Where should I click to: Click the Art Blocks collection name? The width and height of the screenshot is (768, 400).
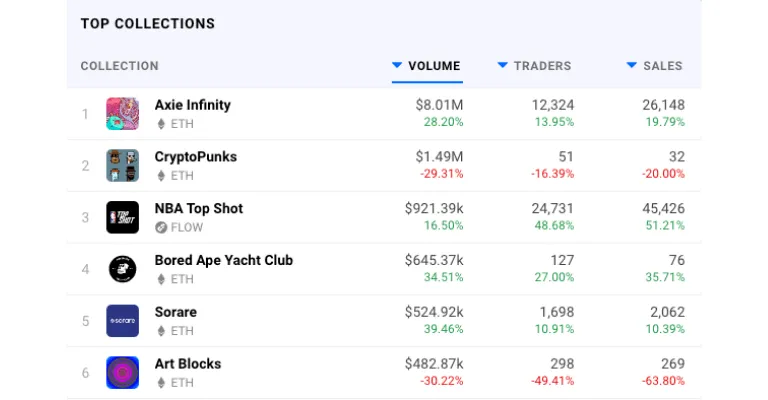(188, 364)
